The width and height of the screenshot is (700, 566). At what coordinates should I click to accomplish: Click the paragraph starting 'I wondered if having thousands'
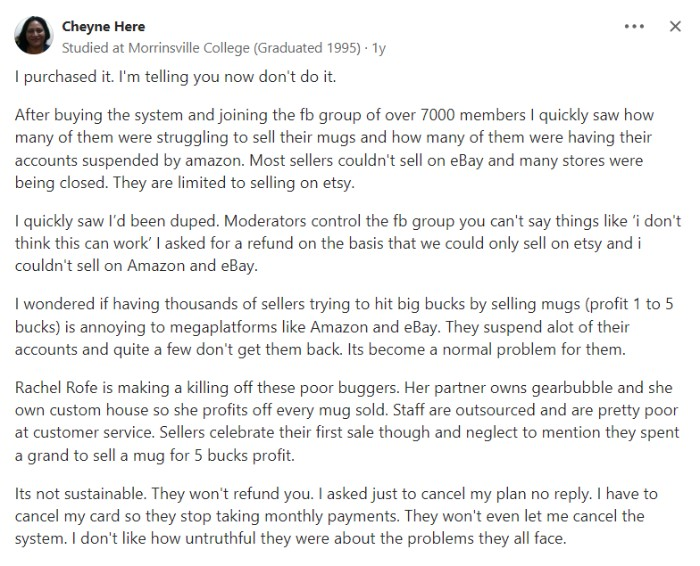pos(344,327)
